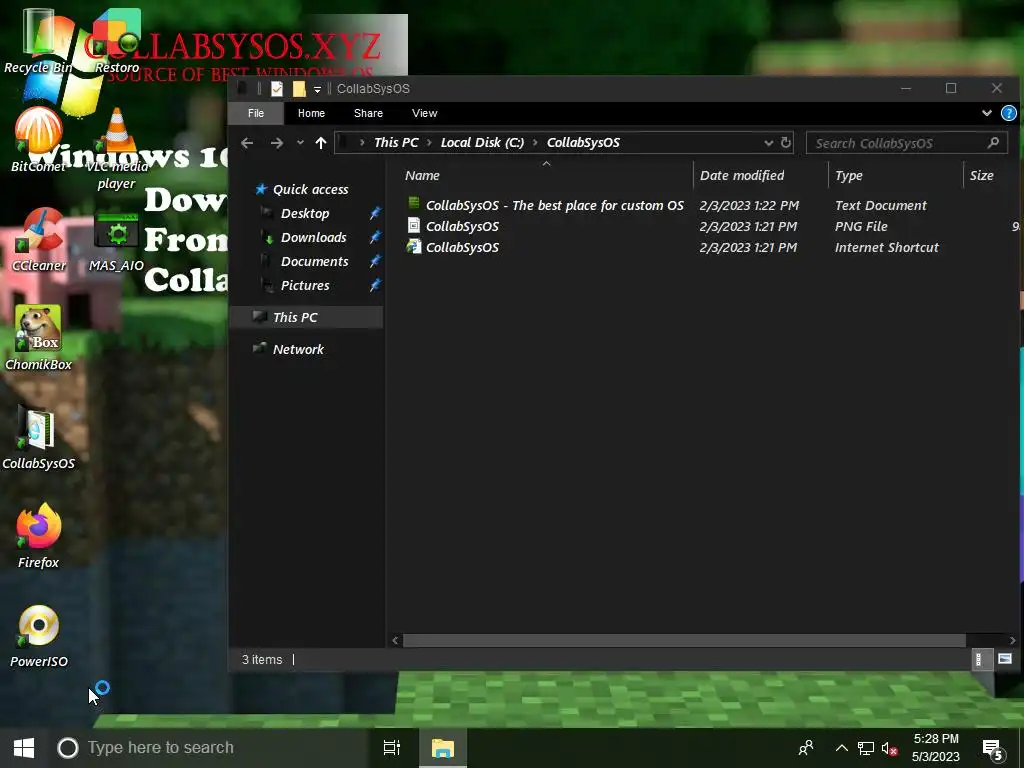The height and width of the screenshot is (768, 1024).
Task: Switch to the View ribbon tab
Action: point(424,114)
